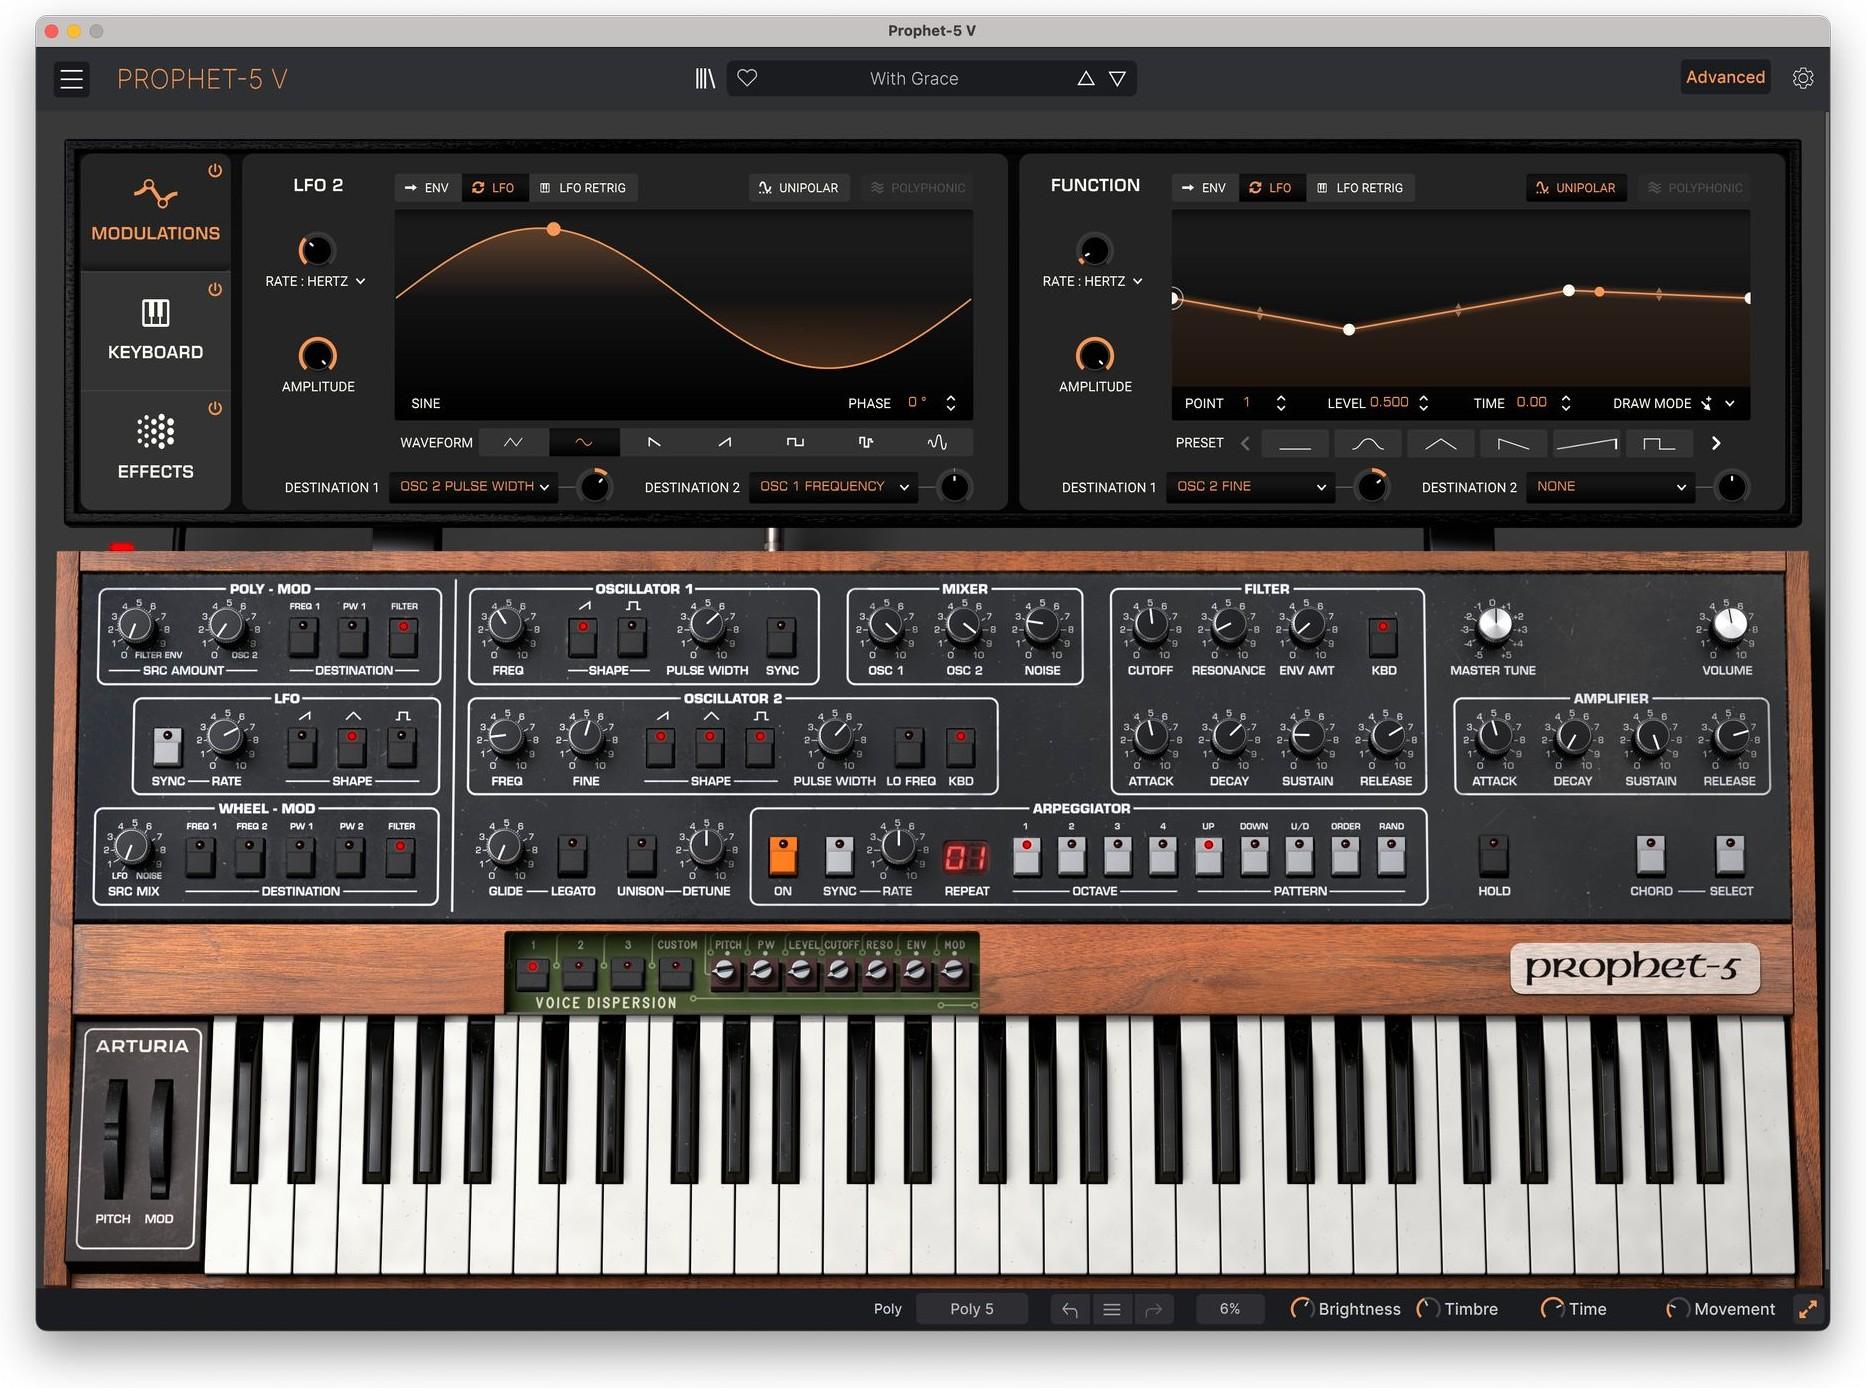Open the Keyboard panel
This screenshot has height=1388, width=1866.
pyautogui.click(x=155, y=330)
